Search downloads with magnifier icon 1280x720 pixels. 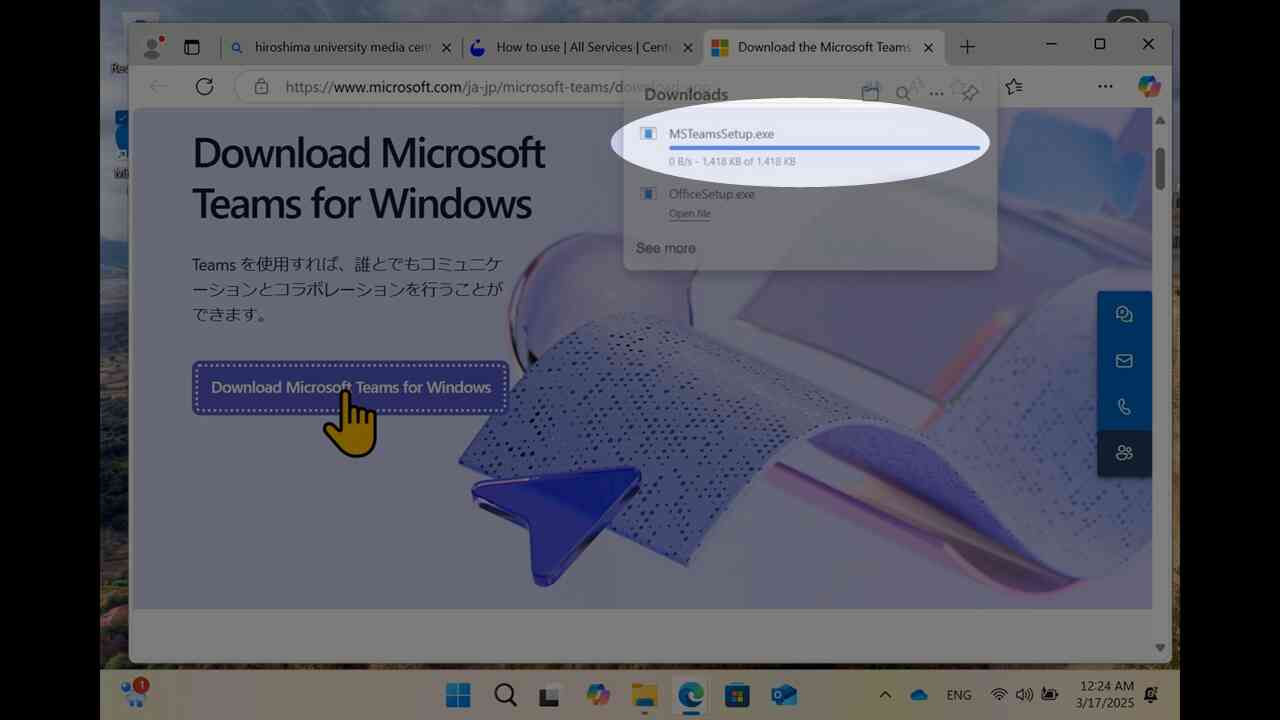(x=903, y=93)
